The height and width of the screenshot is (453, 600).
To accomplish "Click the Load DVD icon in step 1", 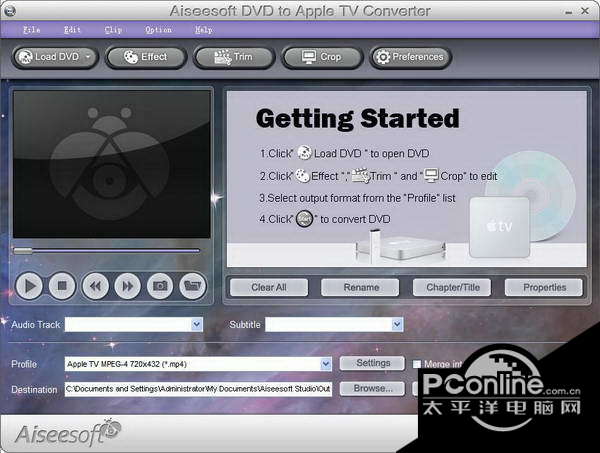I will 305,153.
